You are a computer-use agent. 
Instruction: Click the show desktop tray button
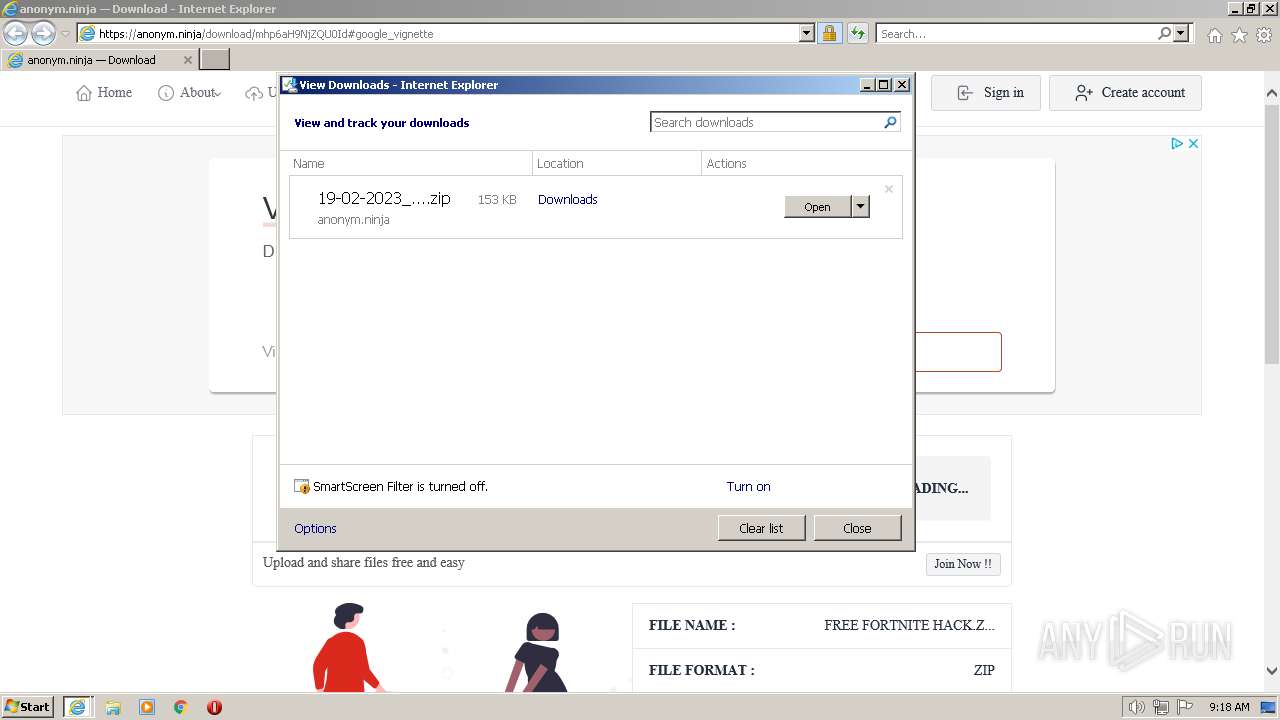[1269, 707]
